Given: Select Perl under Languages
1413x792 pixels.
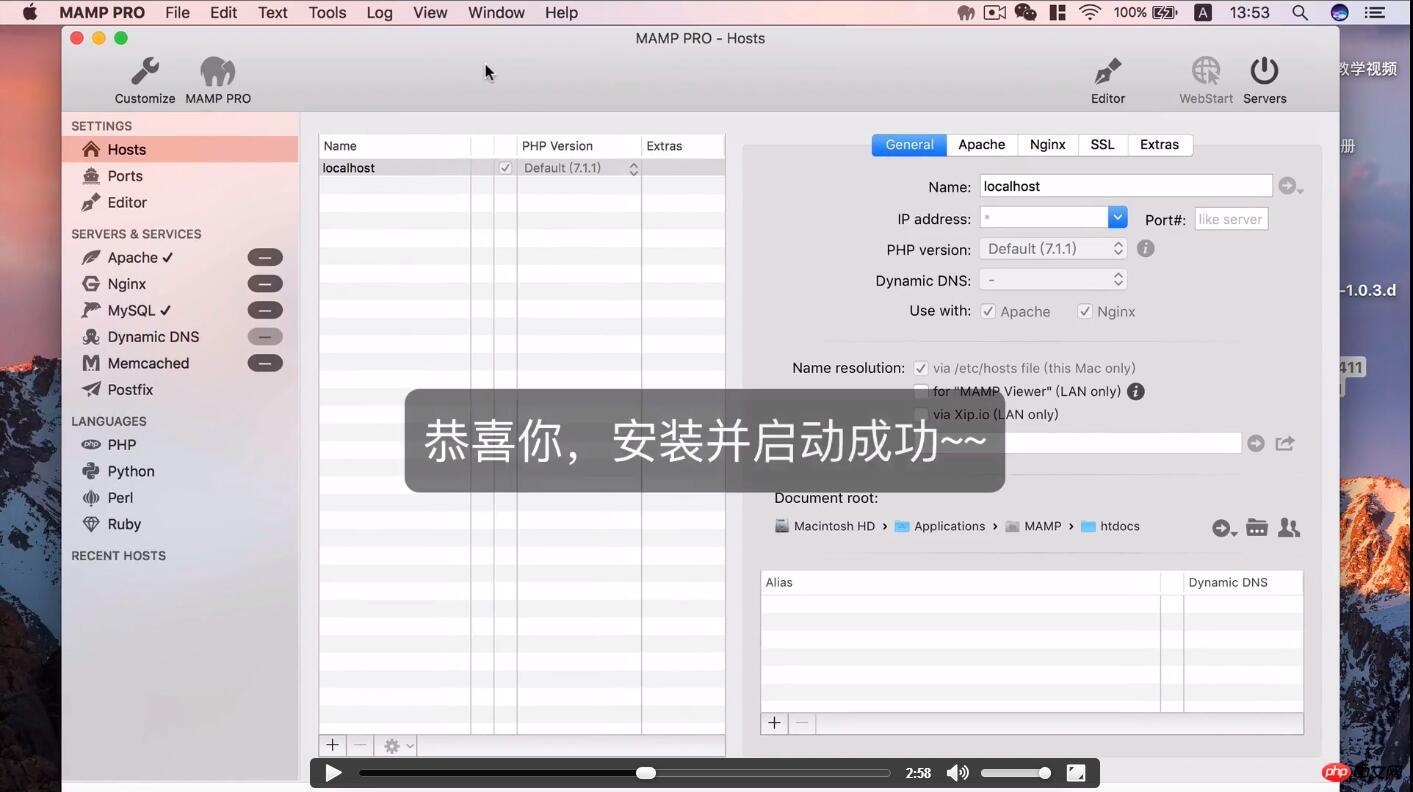Looking at the screenshot, I should (120, 498).
